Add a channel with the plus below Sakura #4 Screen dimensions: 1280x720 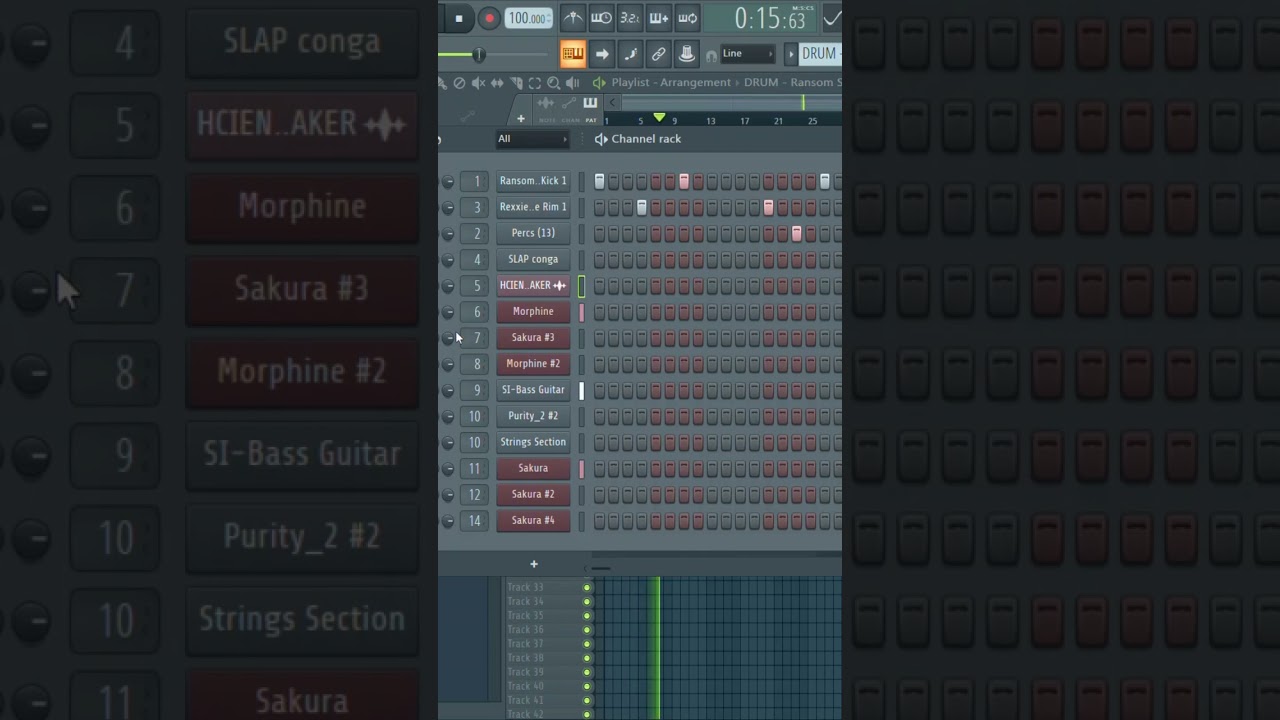(x=534, y=565)
